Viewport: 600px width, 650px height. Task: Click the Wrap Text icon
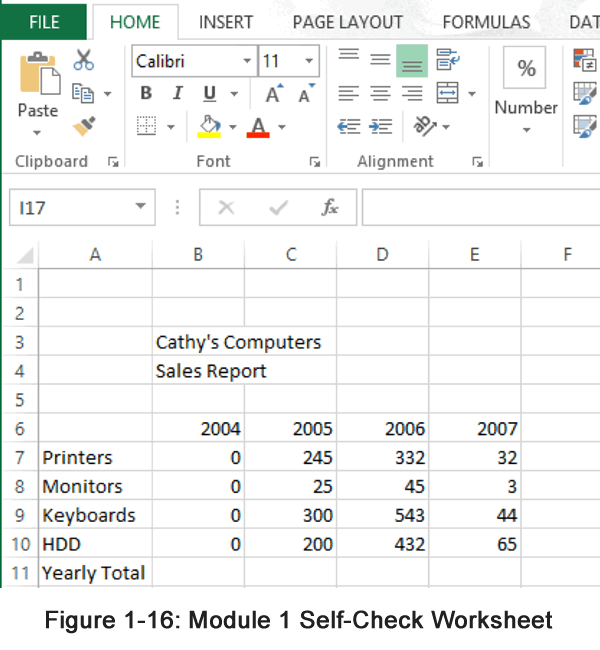[x=447, y=61]
